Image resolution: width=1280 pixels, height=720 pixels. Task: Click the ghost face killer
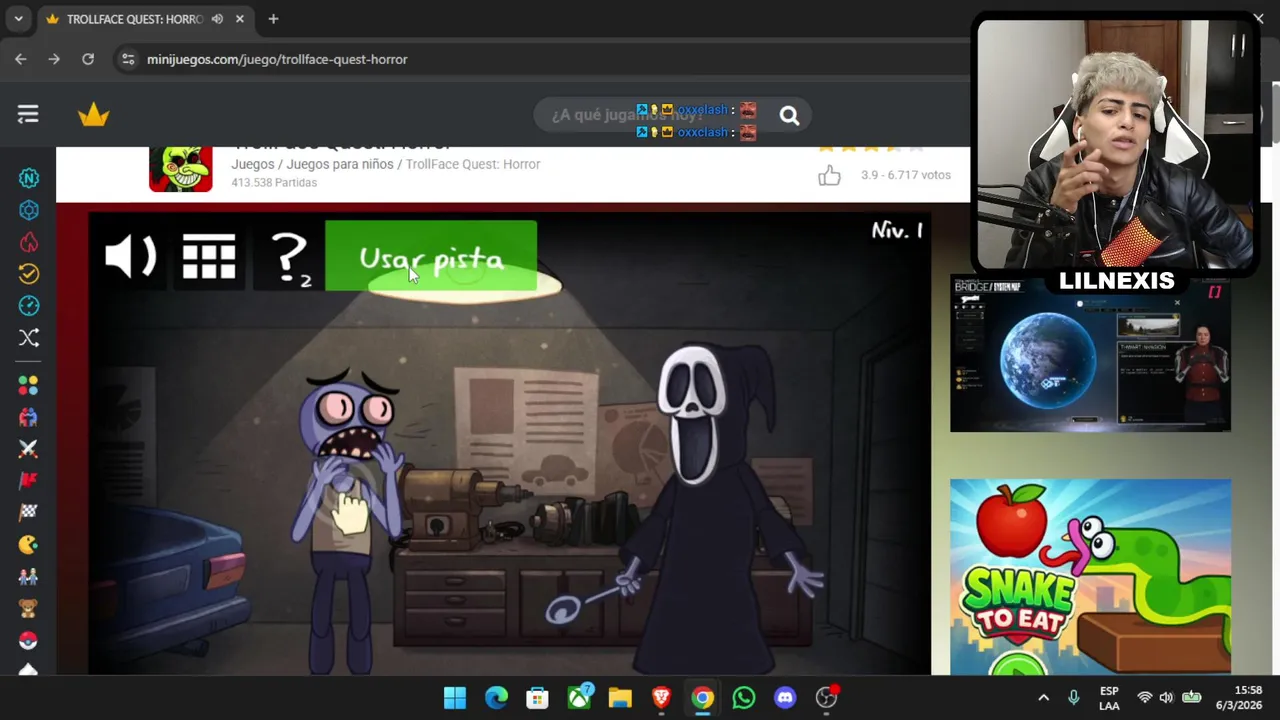(x=714, y=510)
